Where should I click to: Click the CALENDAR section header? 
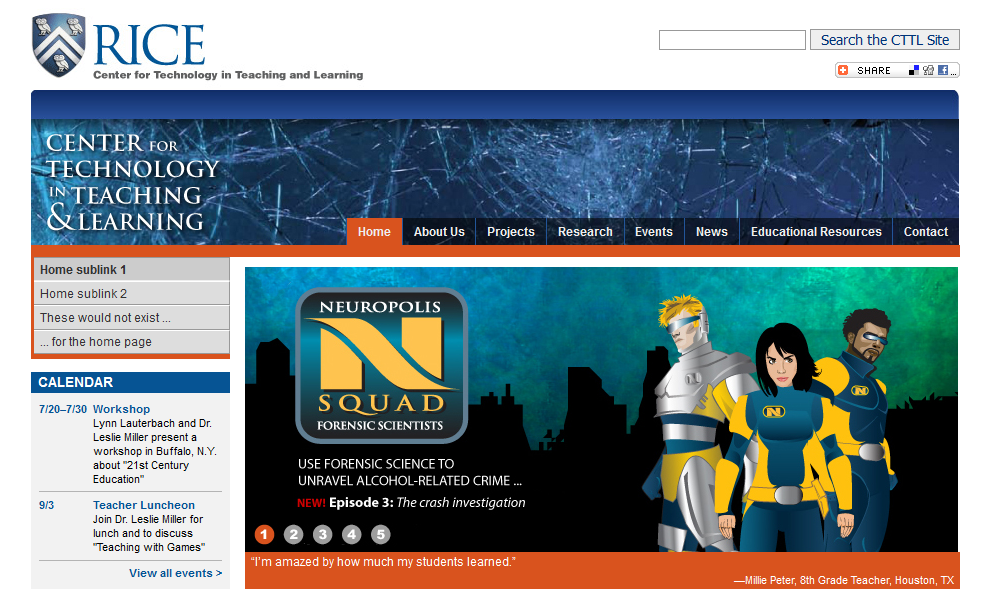point(130,382)
